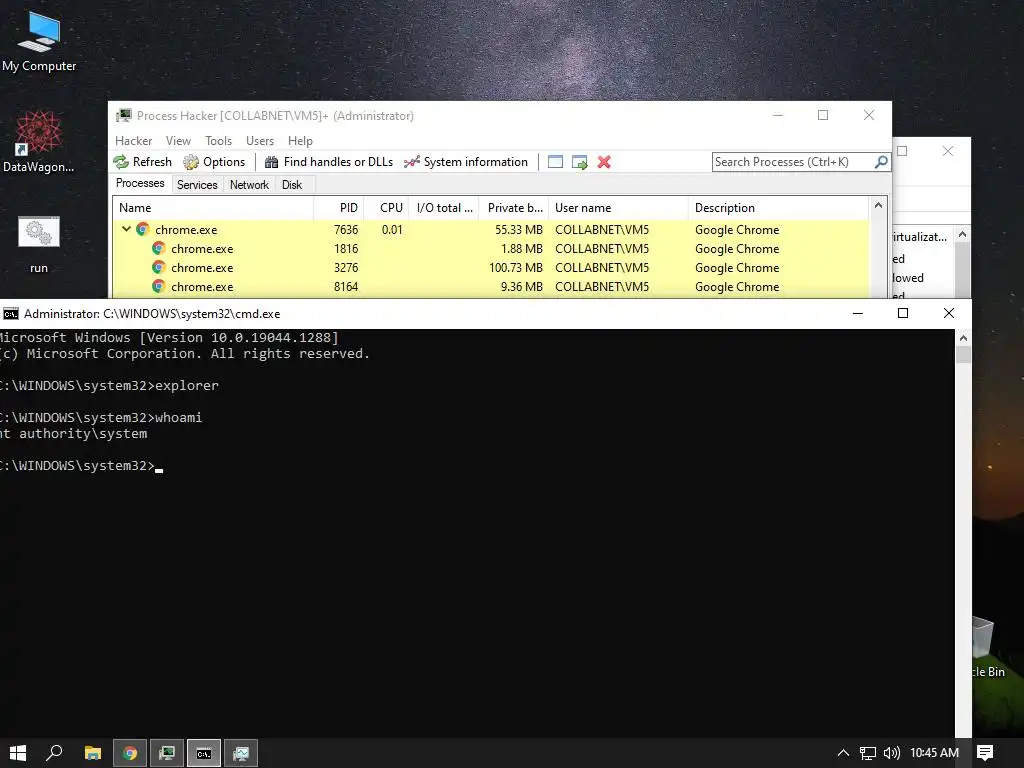The width and height of the screenshot is (1024, 768).
Task: Sort processes by PID column
Action: 339,208
